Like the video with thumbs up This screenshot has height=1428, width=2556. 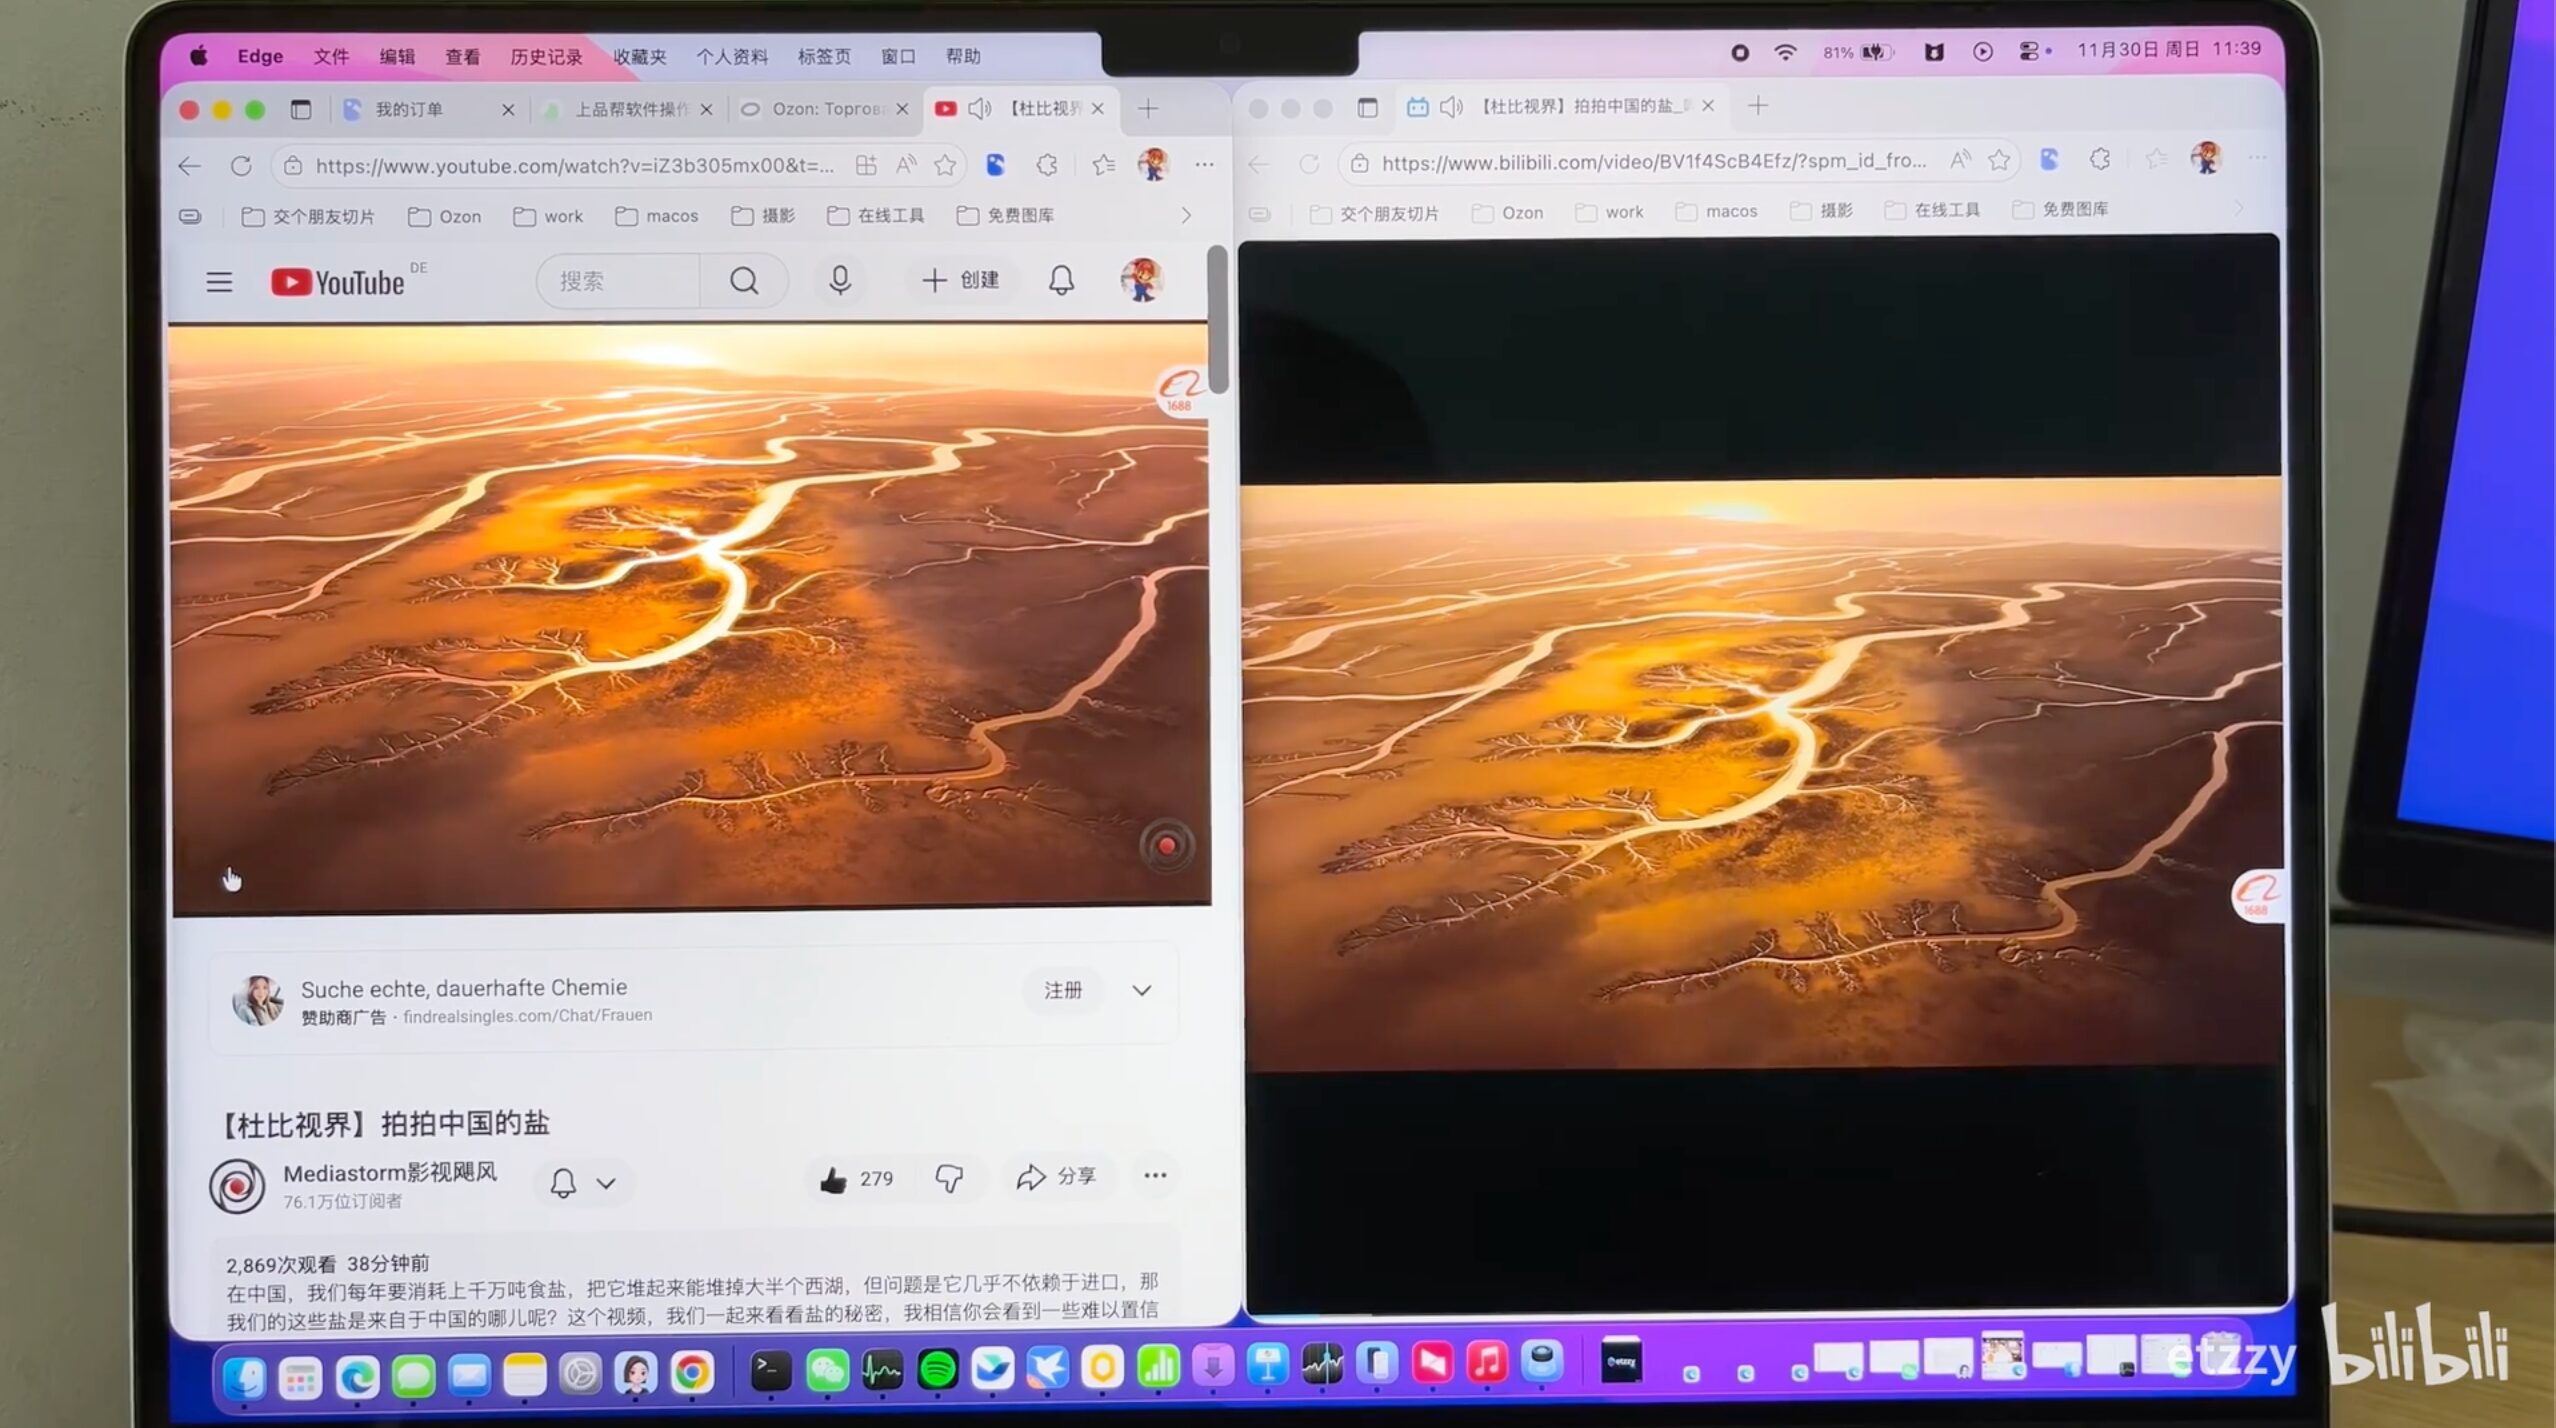coord(833,1180)
